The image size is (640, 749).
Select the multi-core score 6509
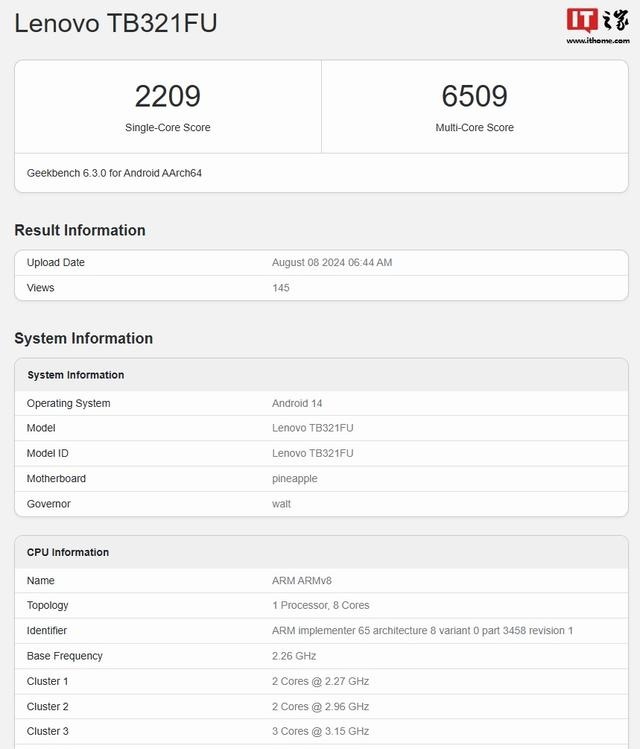(x=474, y=96)
